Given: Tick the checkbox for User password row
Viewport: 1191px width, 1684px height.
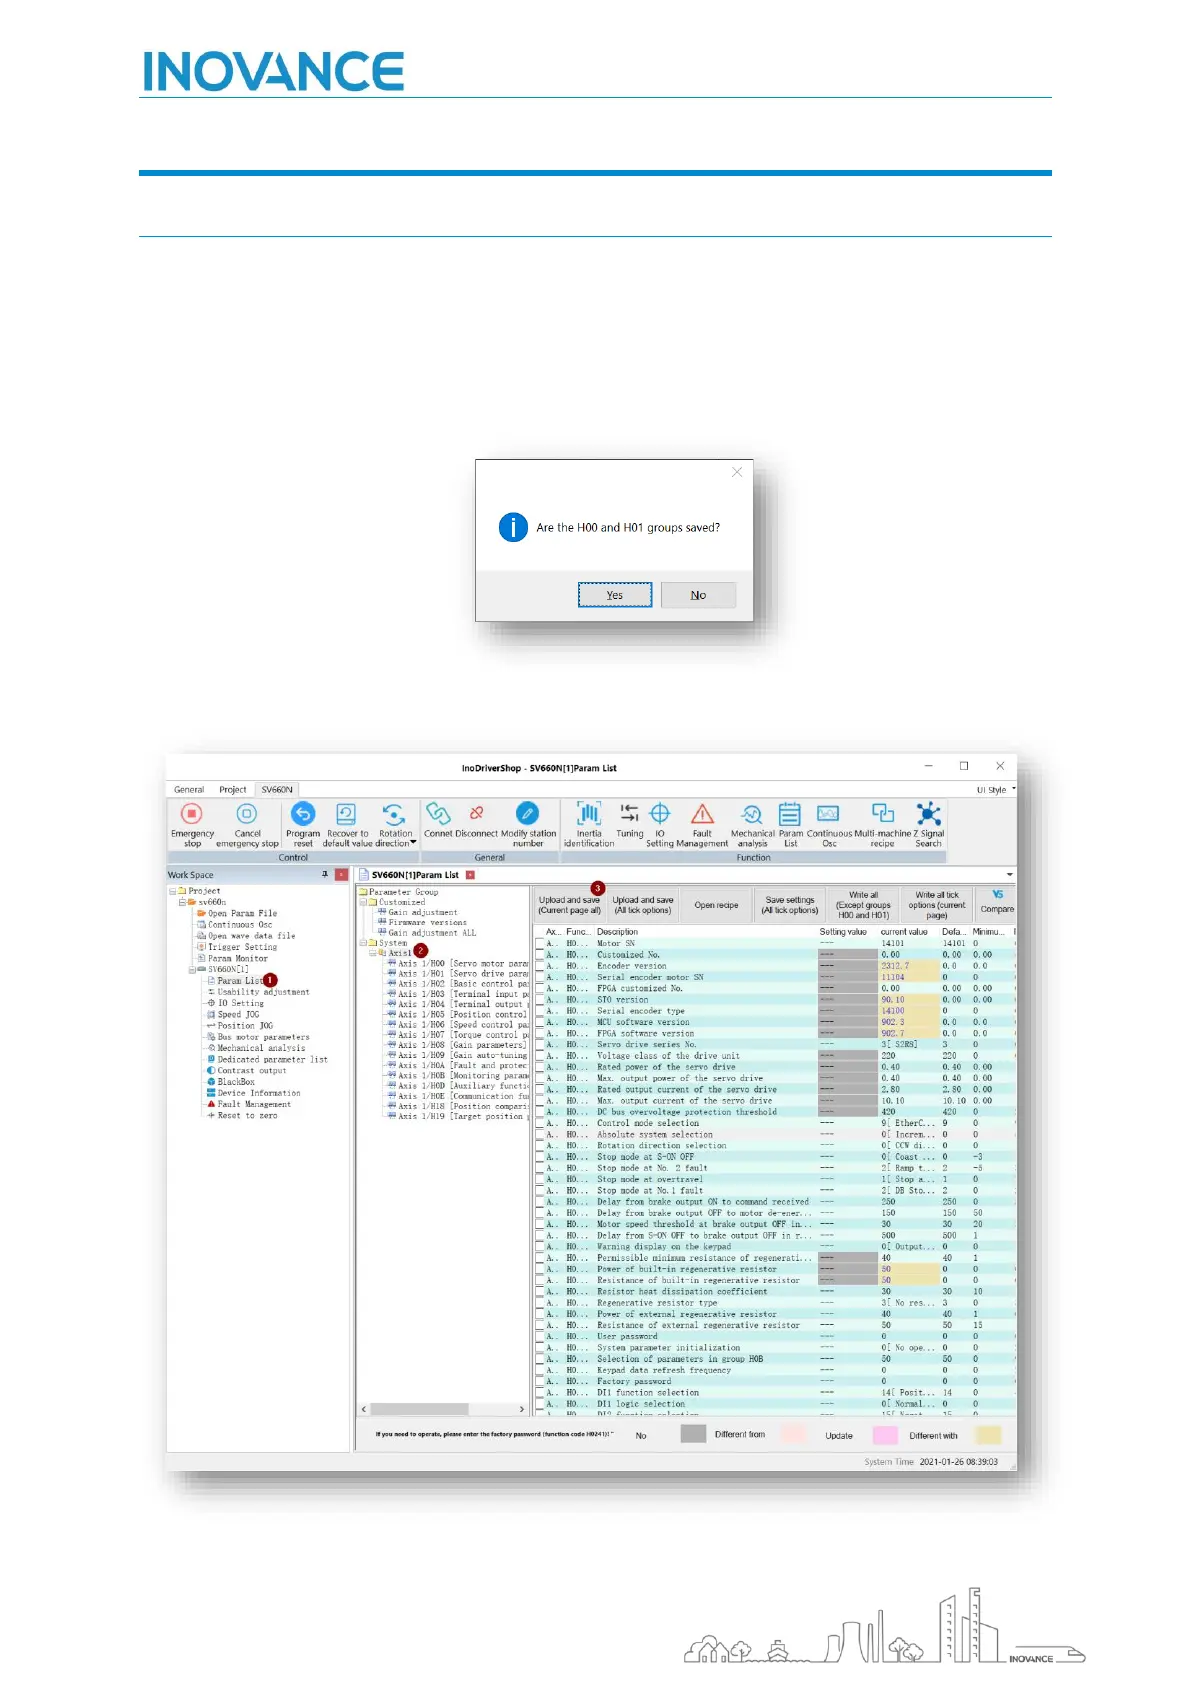Looking at the screenshot, I should tap(540, 1336).
